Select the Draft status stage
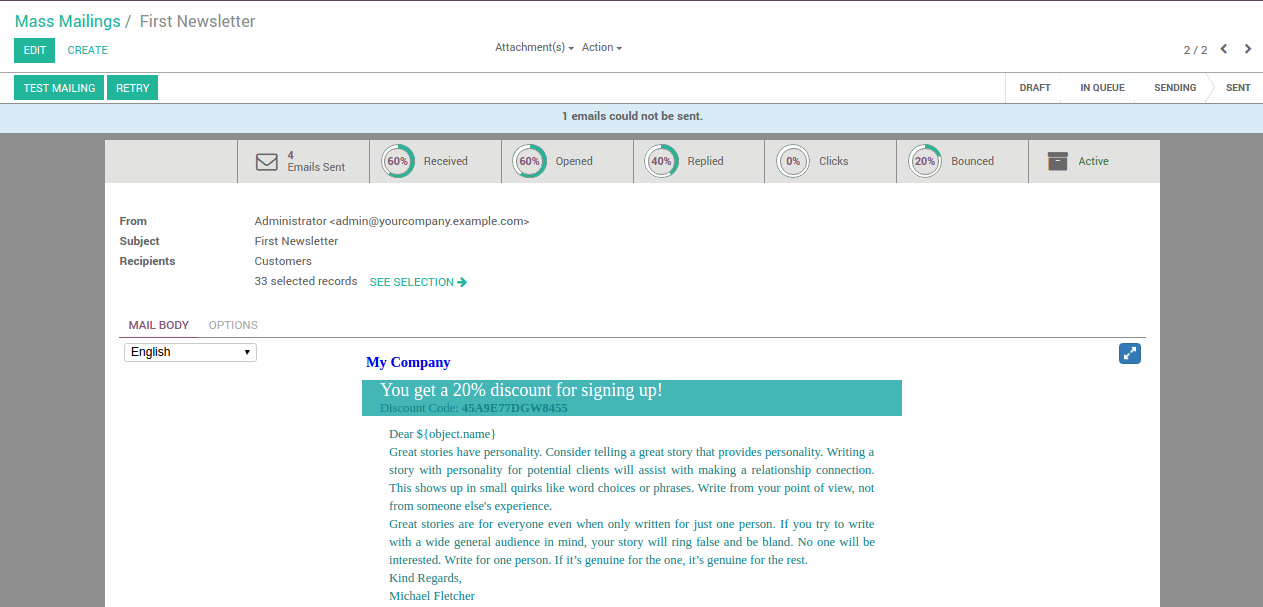The height and width of the screenshot is (607, 1263). 1035,88
